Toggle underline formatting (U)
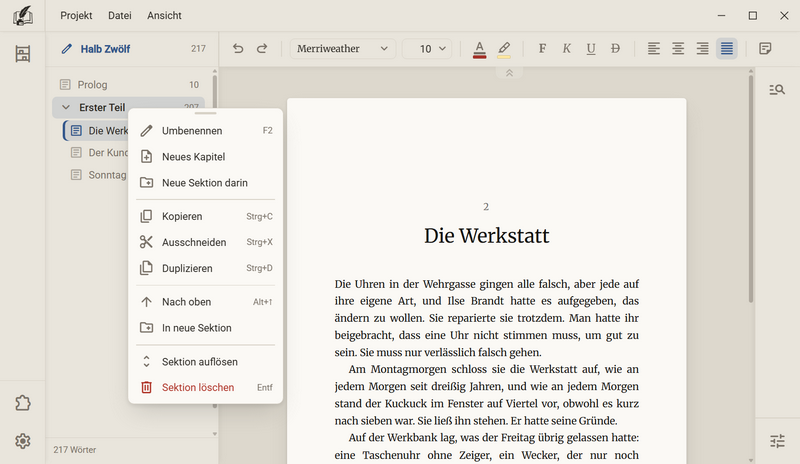800x464 pixels. 591,48
